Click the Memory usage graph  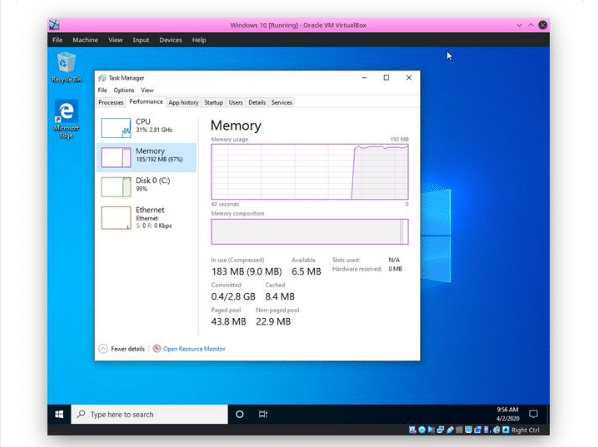tap(310, 172)
